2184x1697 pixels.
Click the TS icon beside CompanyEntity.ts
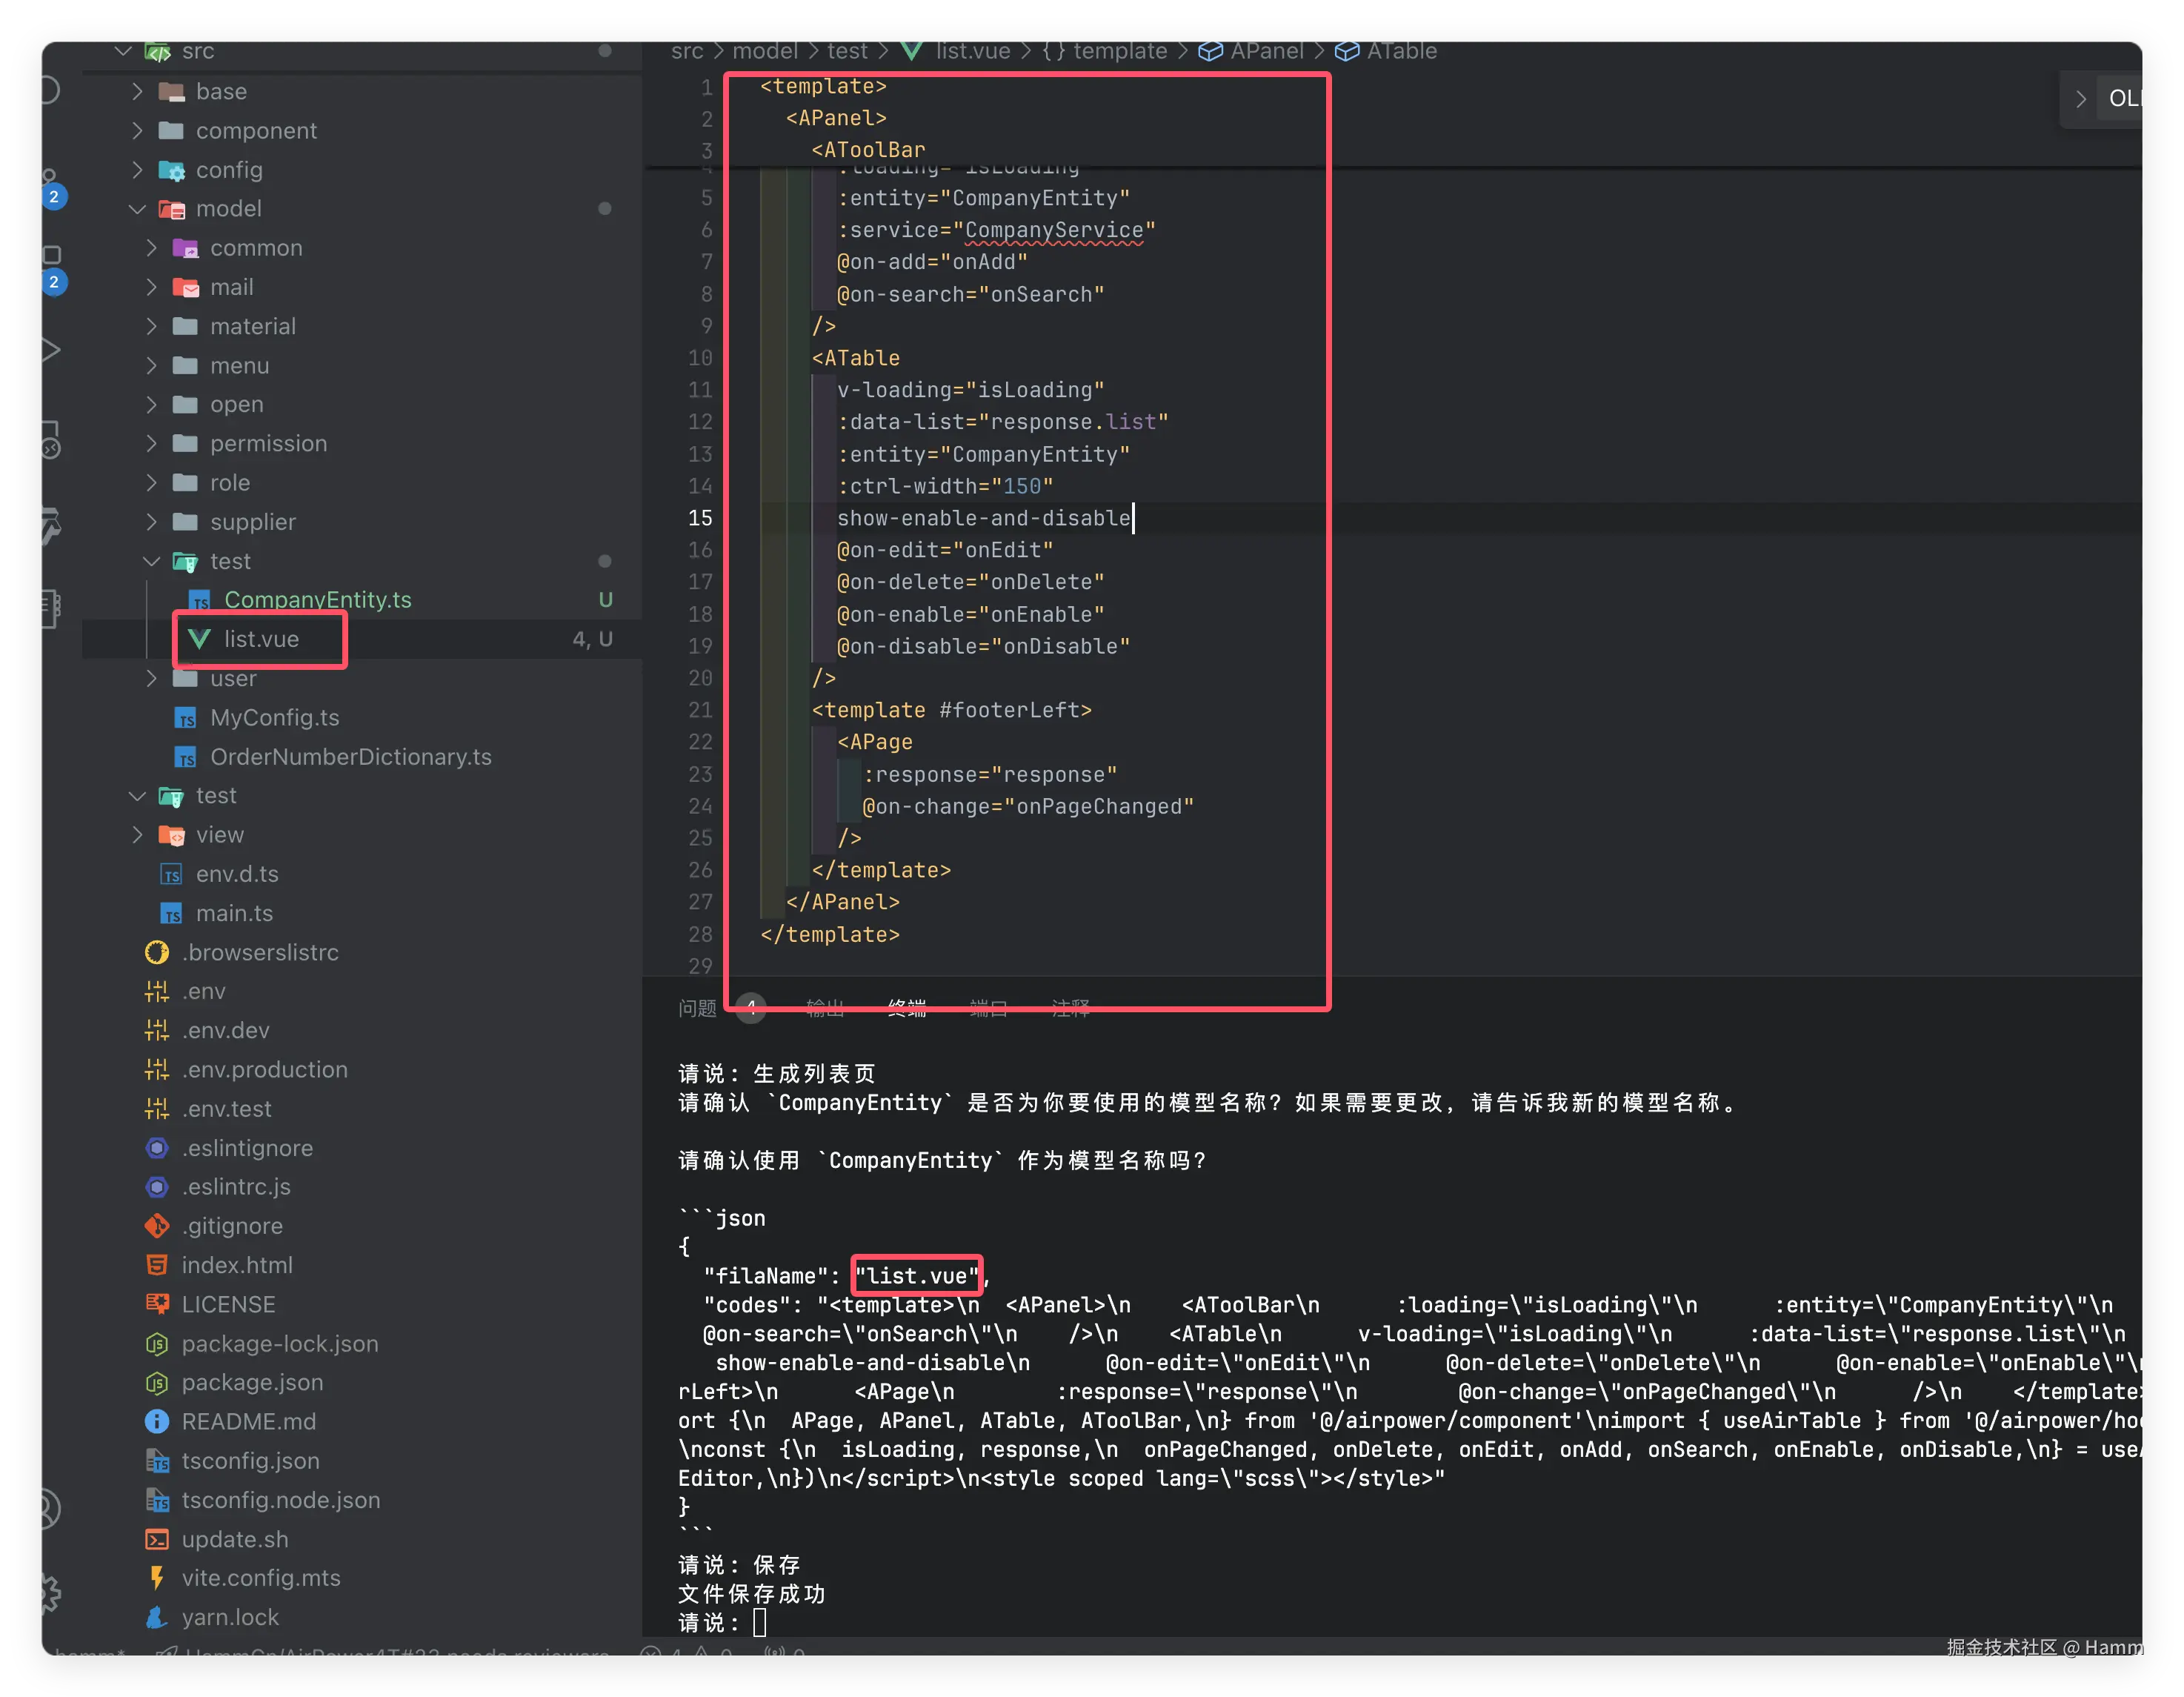tap(200, 600)
